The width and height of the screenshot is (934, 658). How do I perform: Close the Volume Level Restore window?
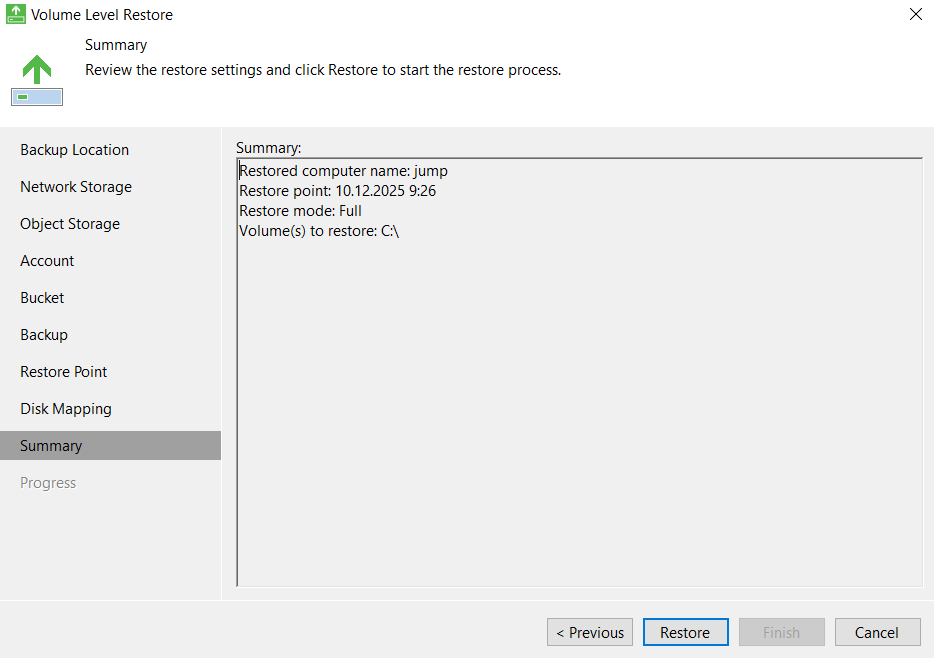pos(915,15)
